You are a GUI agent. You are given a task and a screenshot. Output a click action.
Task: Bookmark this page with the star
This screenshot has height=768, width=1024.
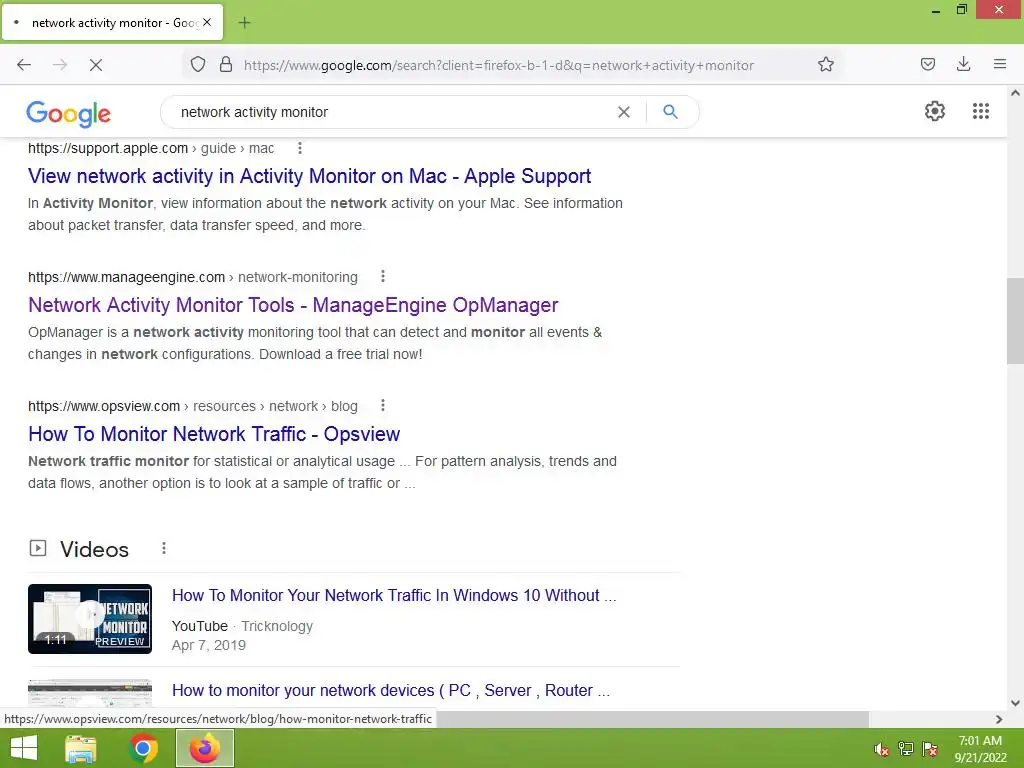click(x=825, y=64)
